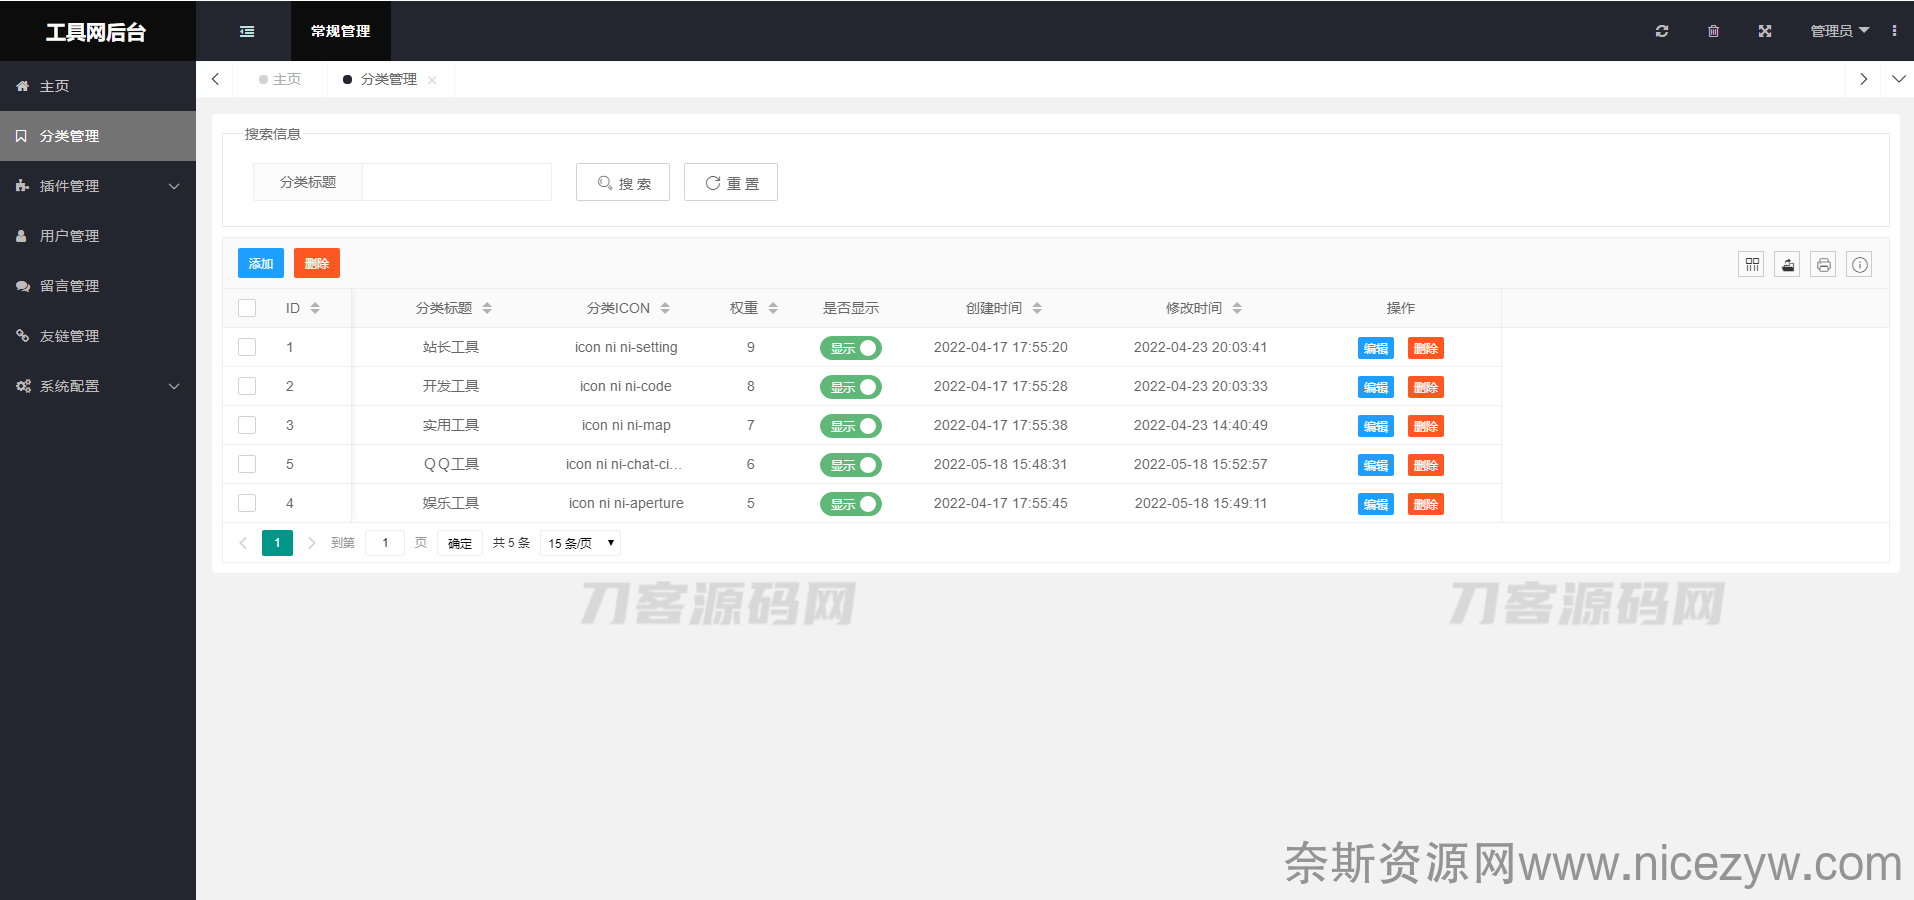
Task: Check the checkbox for row 开发工具
Action: coord(247,386)
